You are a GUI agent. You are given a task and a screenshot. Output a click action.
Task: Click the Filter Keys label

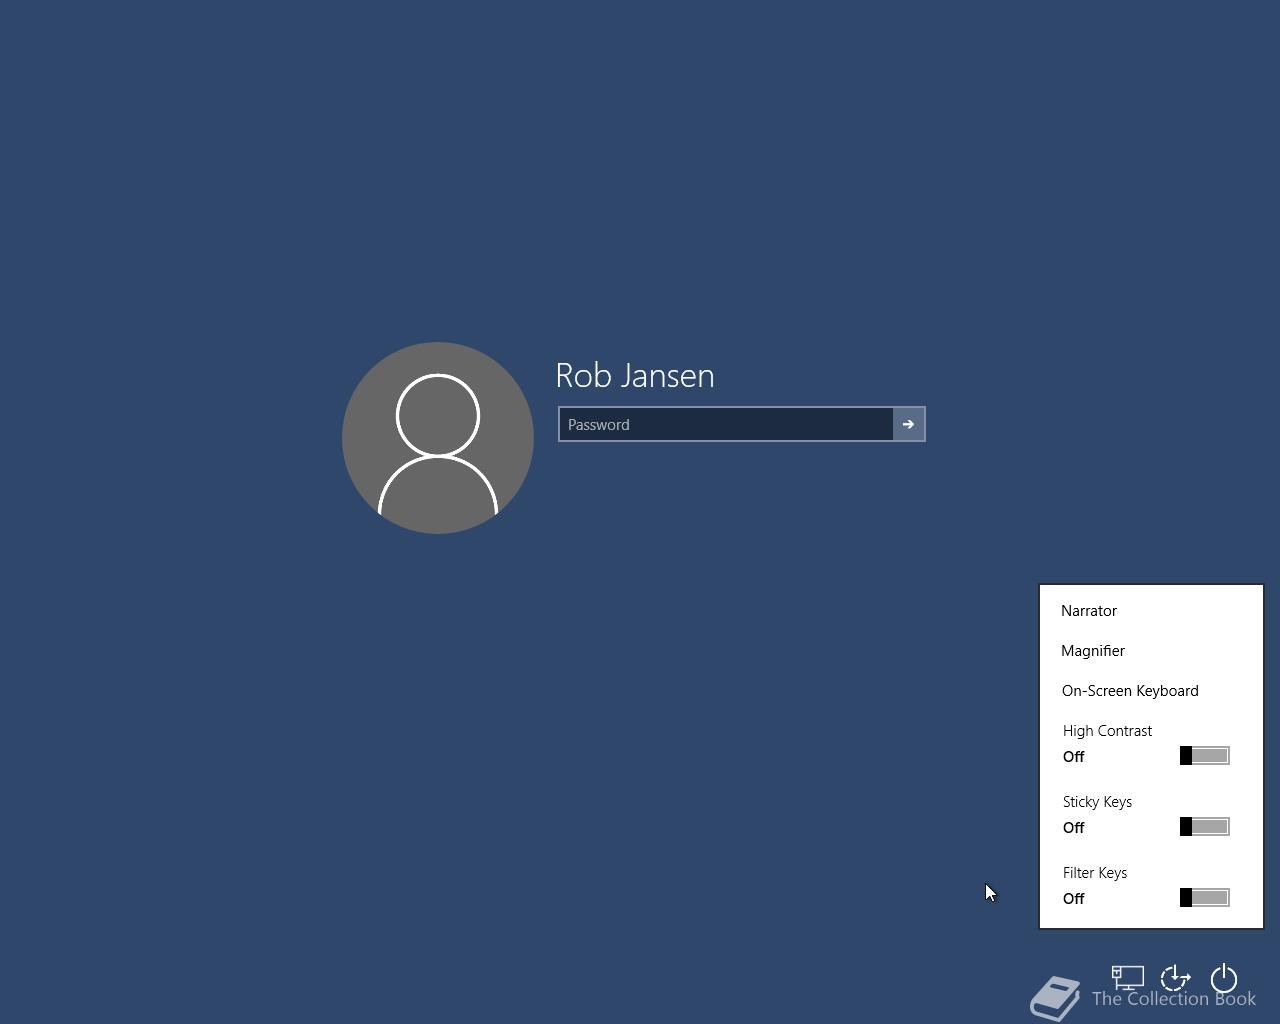pos(1095,873)
